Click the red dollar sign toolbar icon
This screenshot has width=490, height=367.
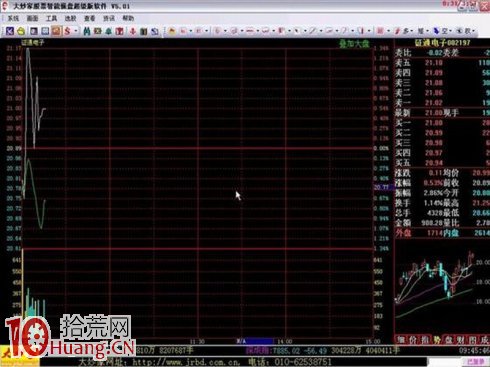(x=68, y=31)
